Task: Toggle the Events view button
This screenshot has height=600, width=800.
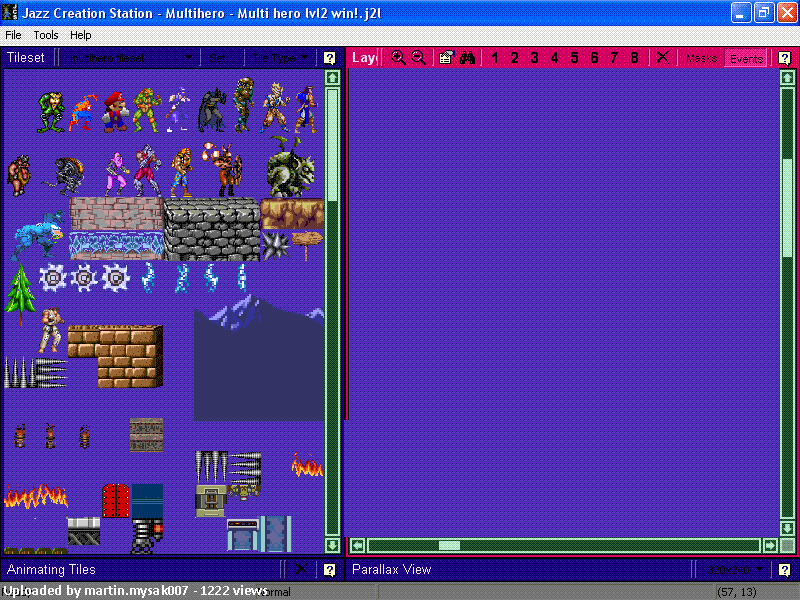Action: [746, 59]
